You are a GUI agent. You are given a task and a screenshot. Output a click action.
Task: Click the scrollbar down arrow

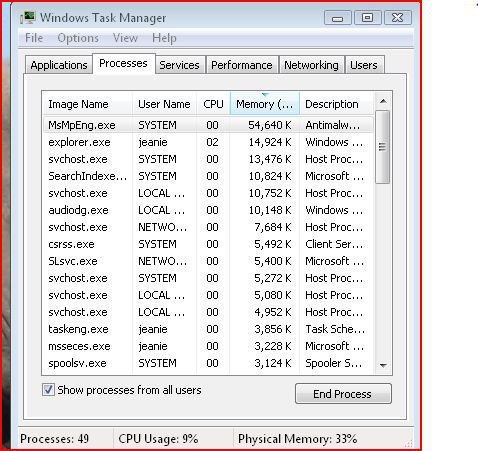383,366
